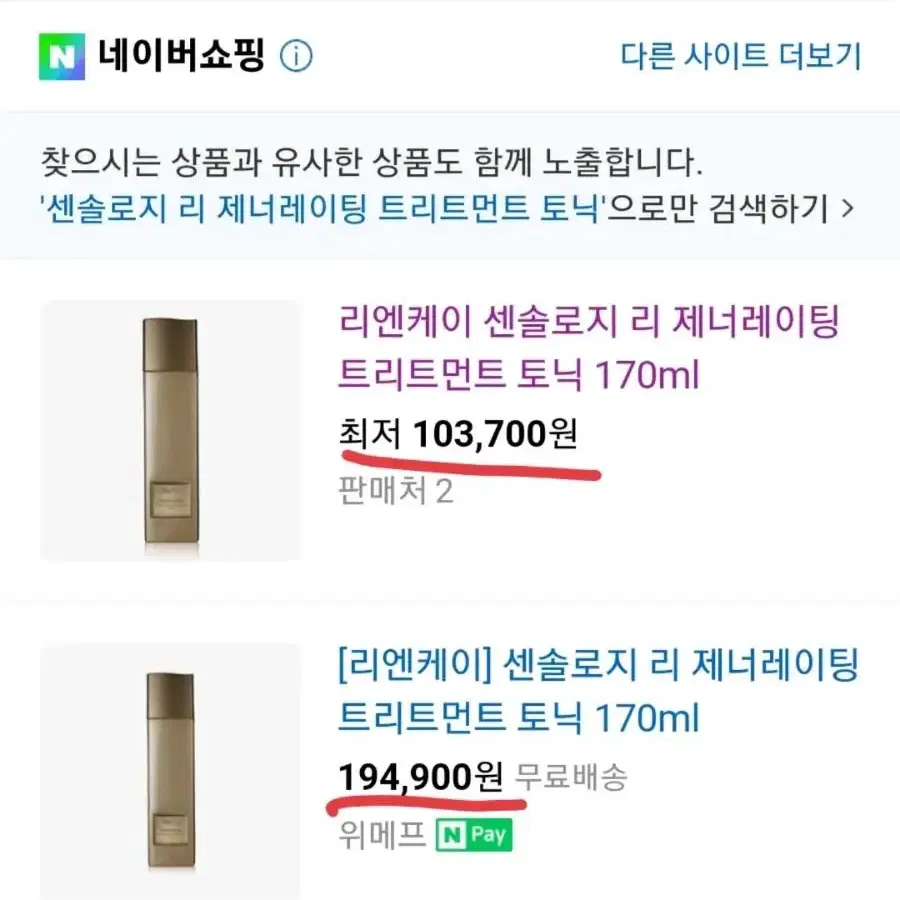Open purple 리엔케이 센솔로지 product title

(589, 348)
